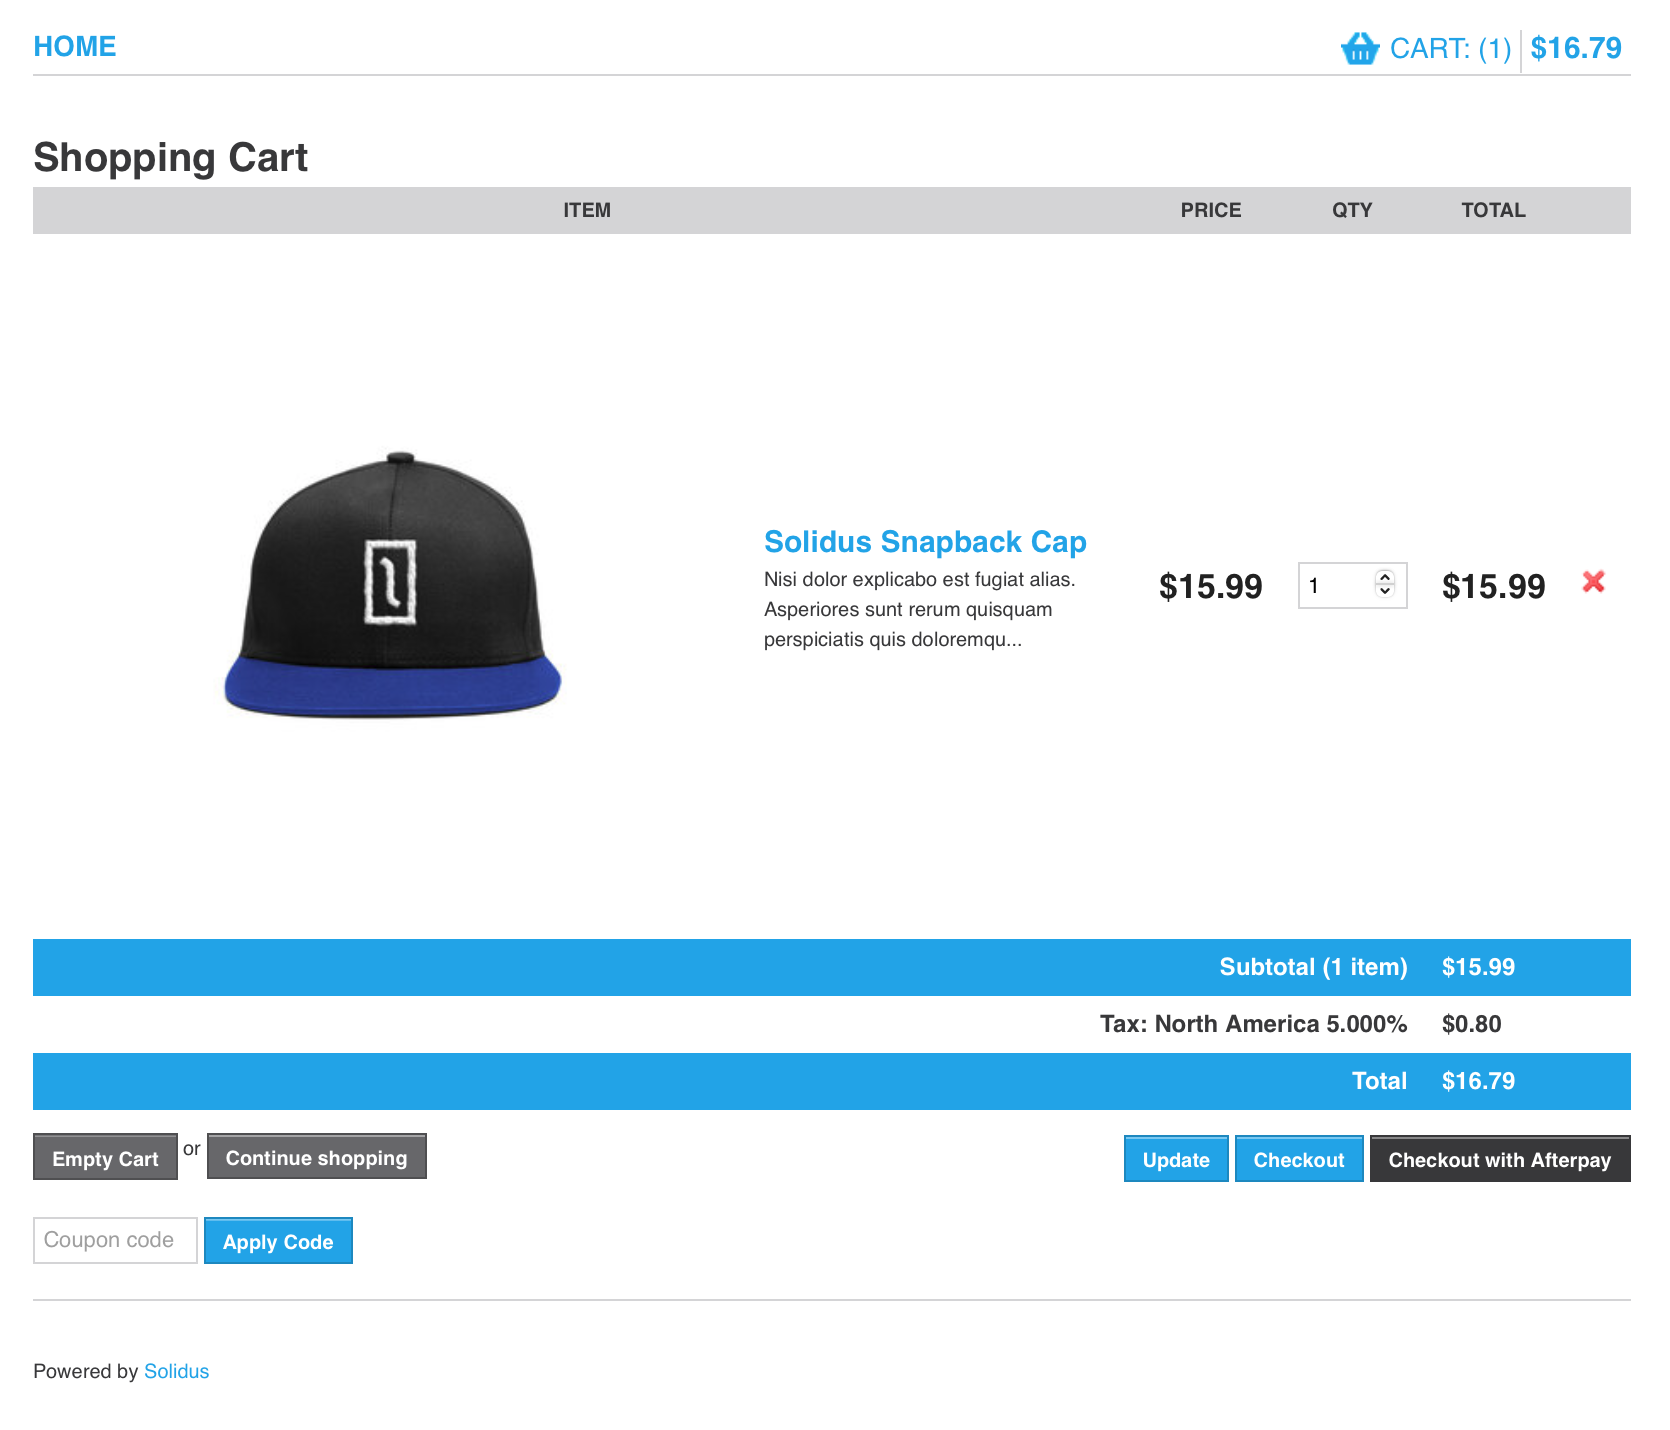Proceed with the Checkout button
1670x1430 pixels.
pyautogui.click(x=1298, y=1160)
